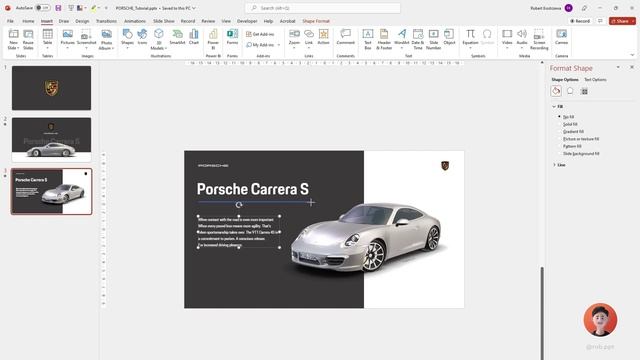This screenshot has height=360, width=640.
Task: Click the Equation icon
Action: click(x=470, y=34)
